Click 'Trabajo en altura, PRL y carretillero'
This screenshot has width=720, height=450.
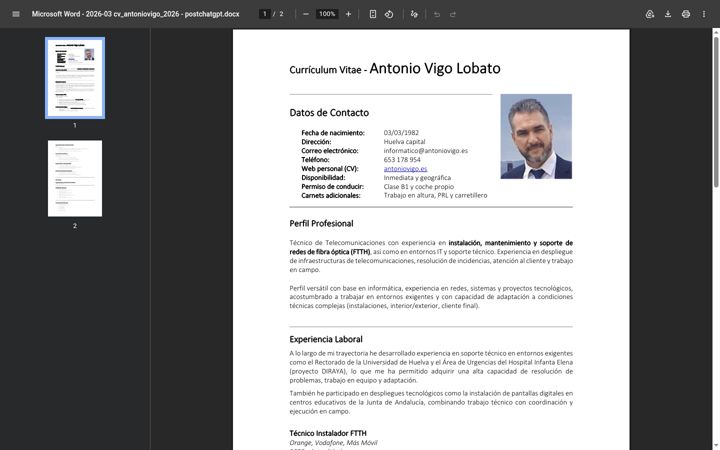point(435,195)
